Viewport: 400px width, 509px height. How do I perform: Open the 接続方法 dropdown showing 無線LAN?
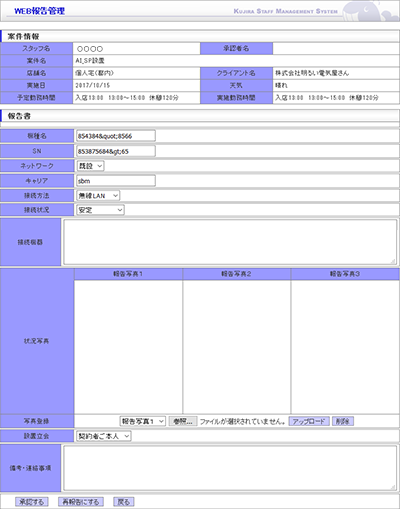coord(98,196)
